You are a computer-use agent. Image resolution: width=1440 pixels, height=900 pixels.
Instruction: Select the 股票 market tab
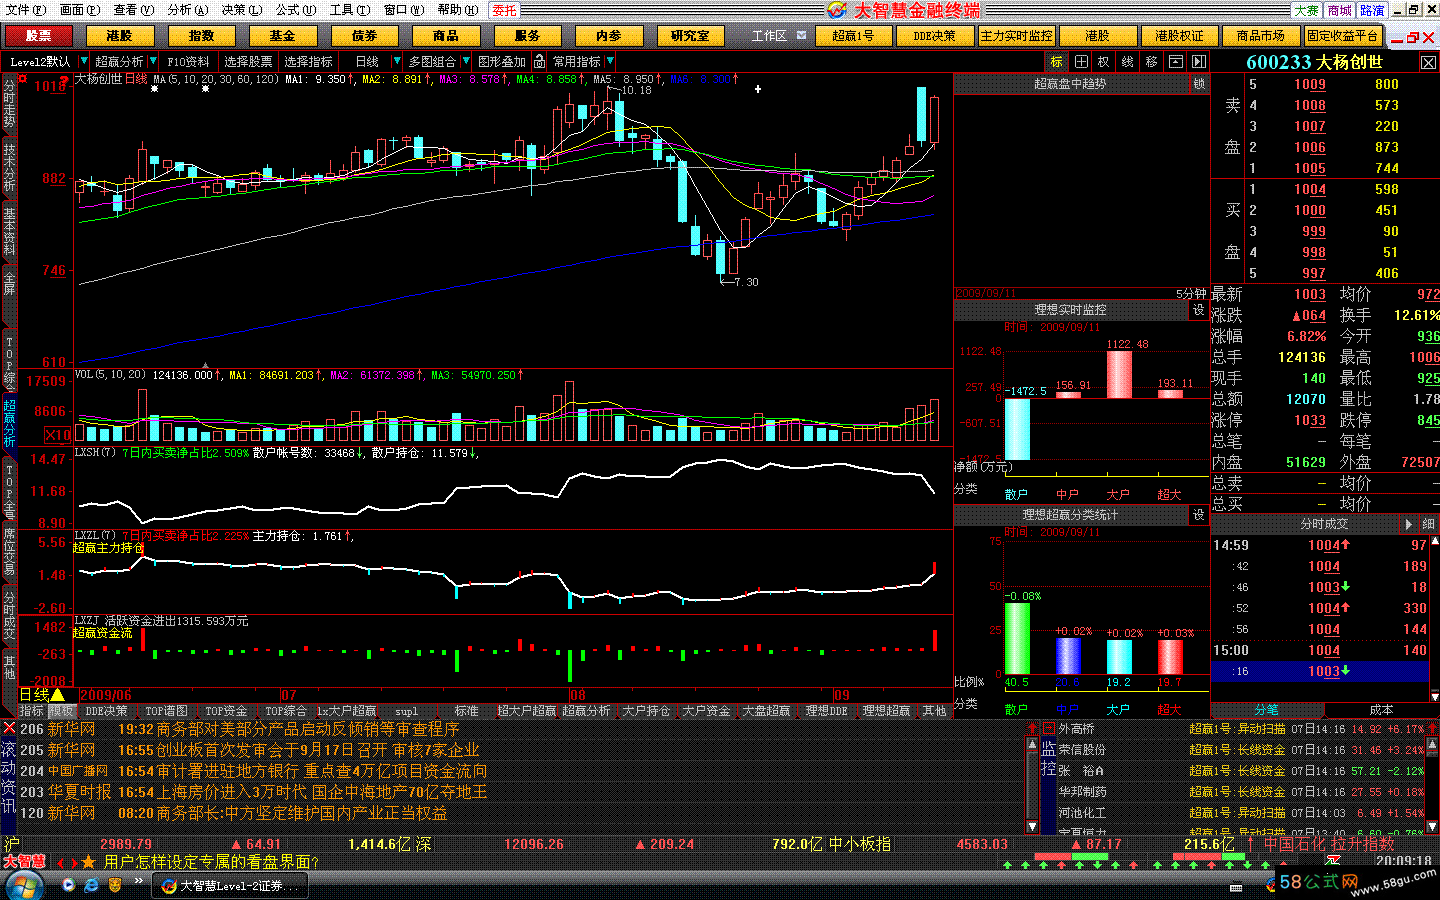pyautogui.click(x=38, y=36)
